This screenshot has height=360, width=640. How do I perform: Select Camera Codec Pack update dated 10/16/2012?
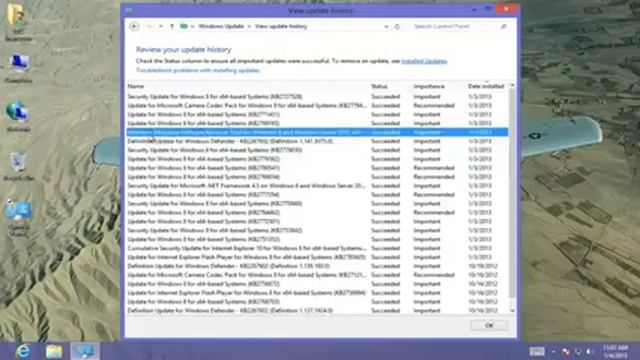tap(317, 275)
